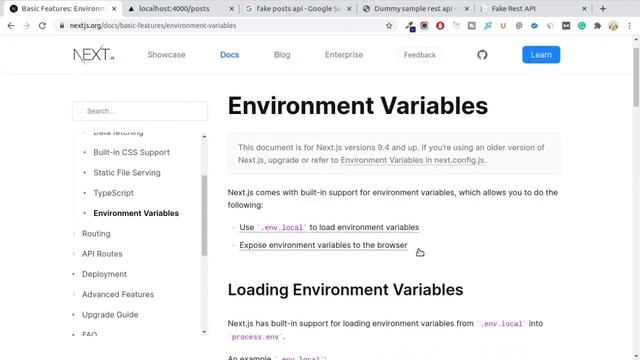Click the red letter U extension icon
Image resolution: width=640 pixels, height=360 pixels.
coord(503,26)
